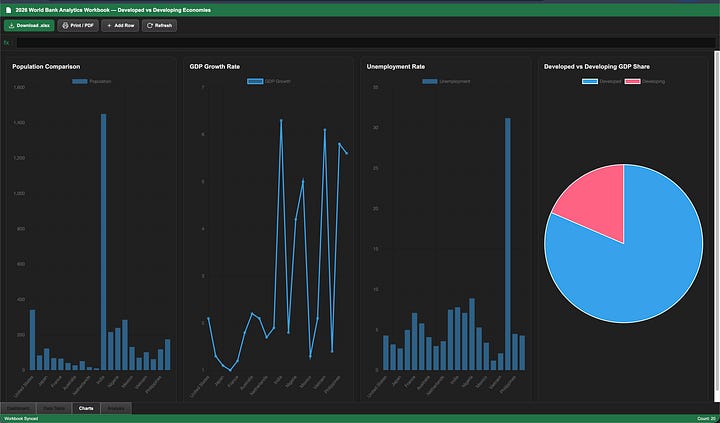Image resolution: width=720 pixels, height=423 pixels.
Task: Click the 'Workbook Synced' status text
Action: 21,419
